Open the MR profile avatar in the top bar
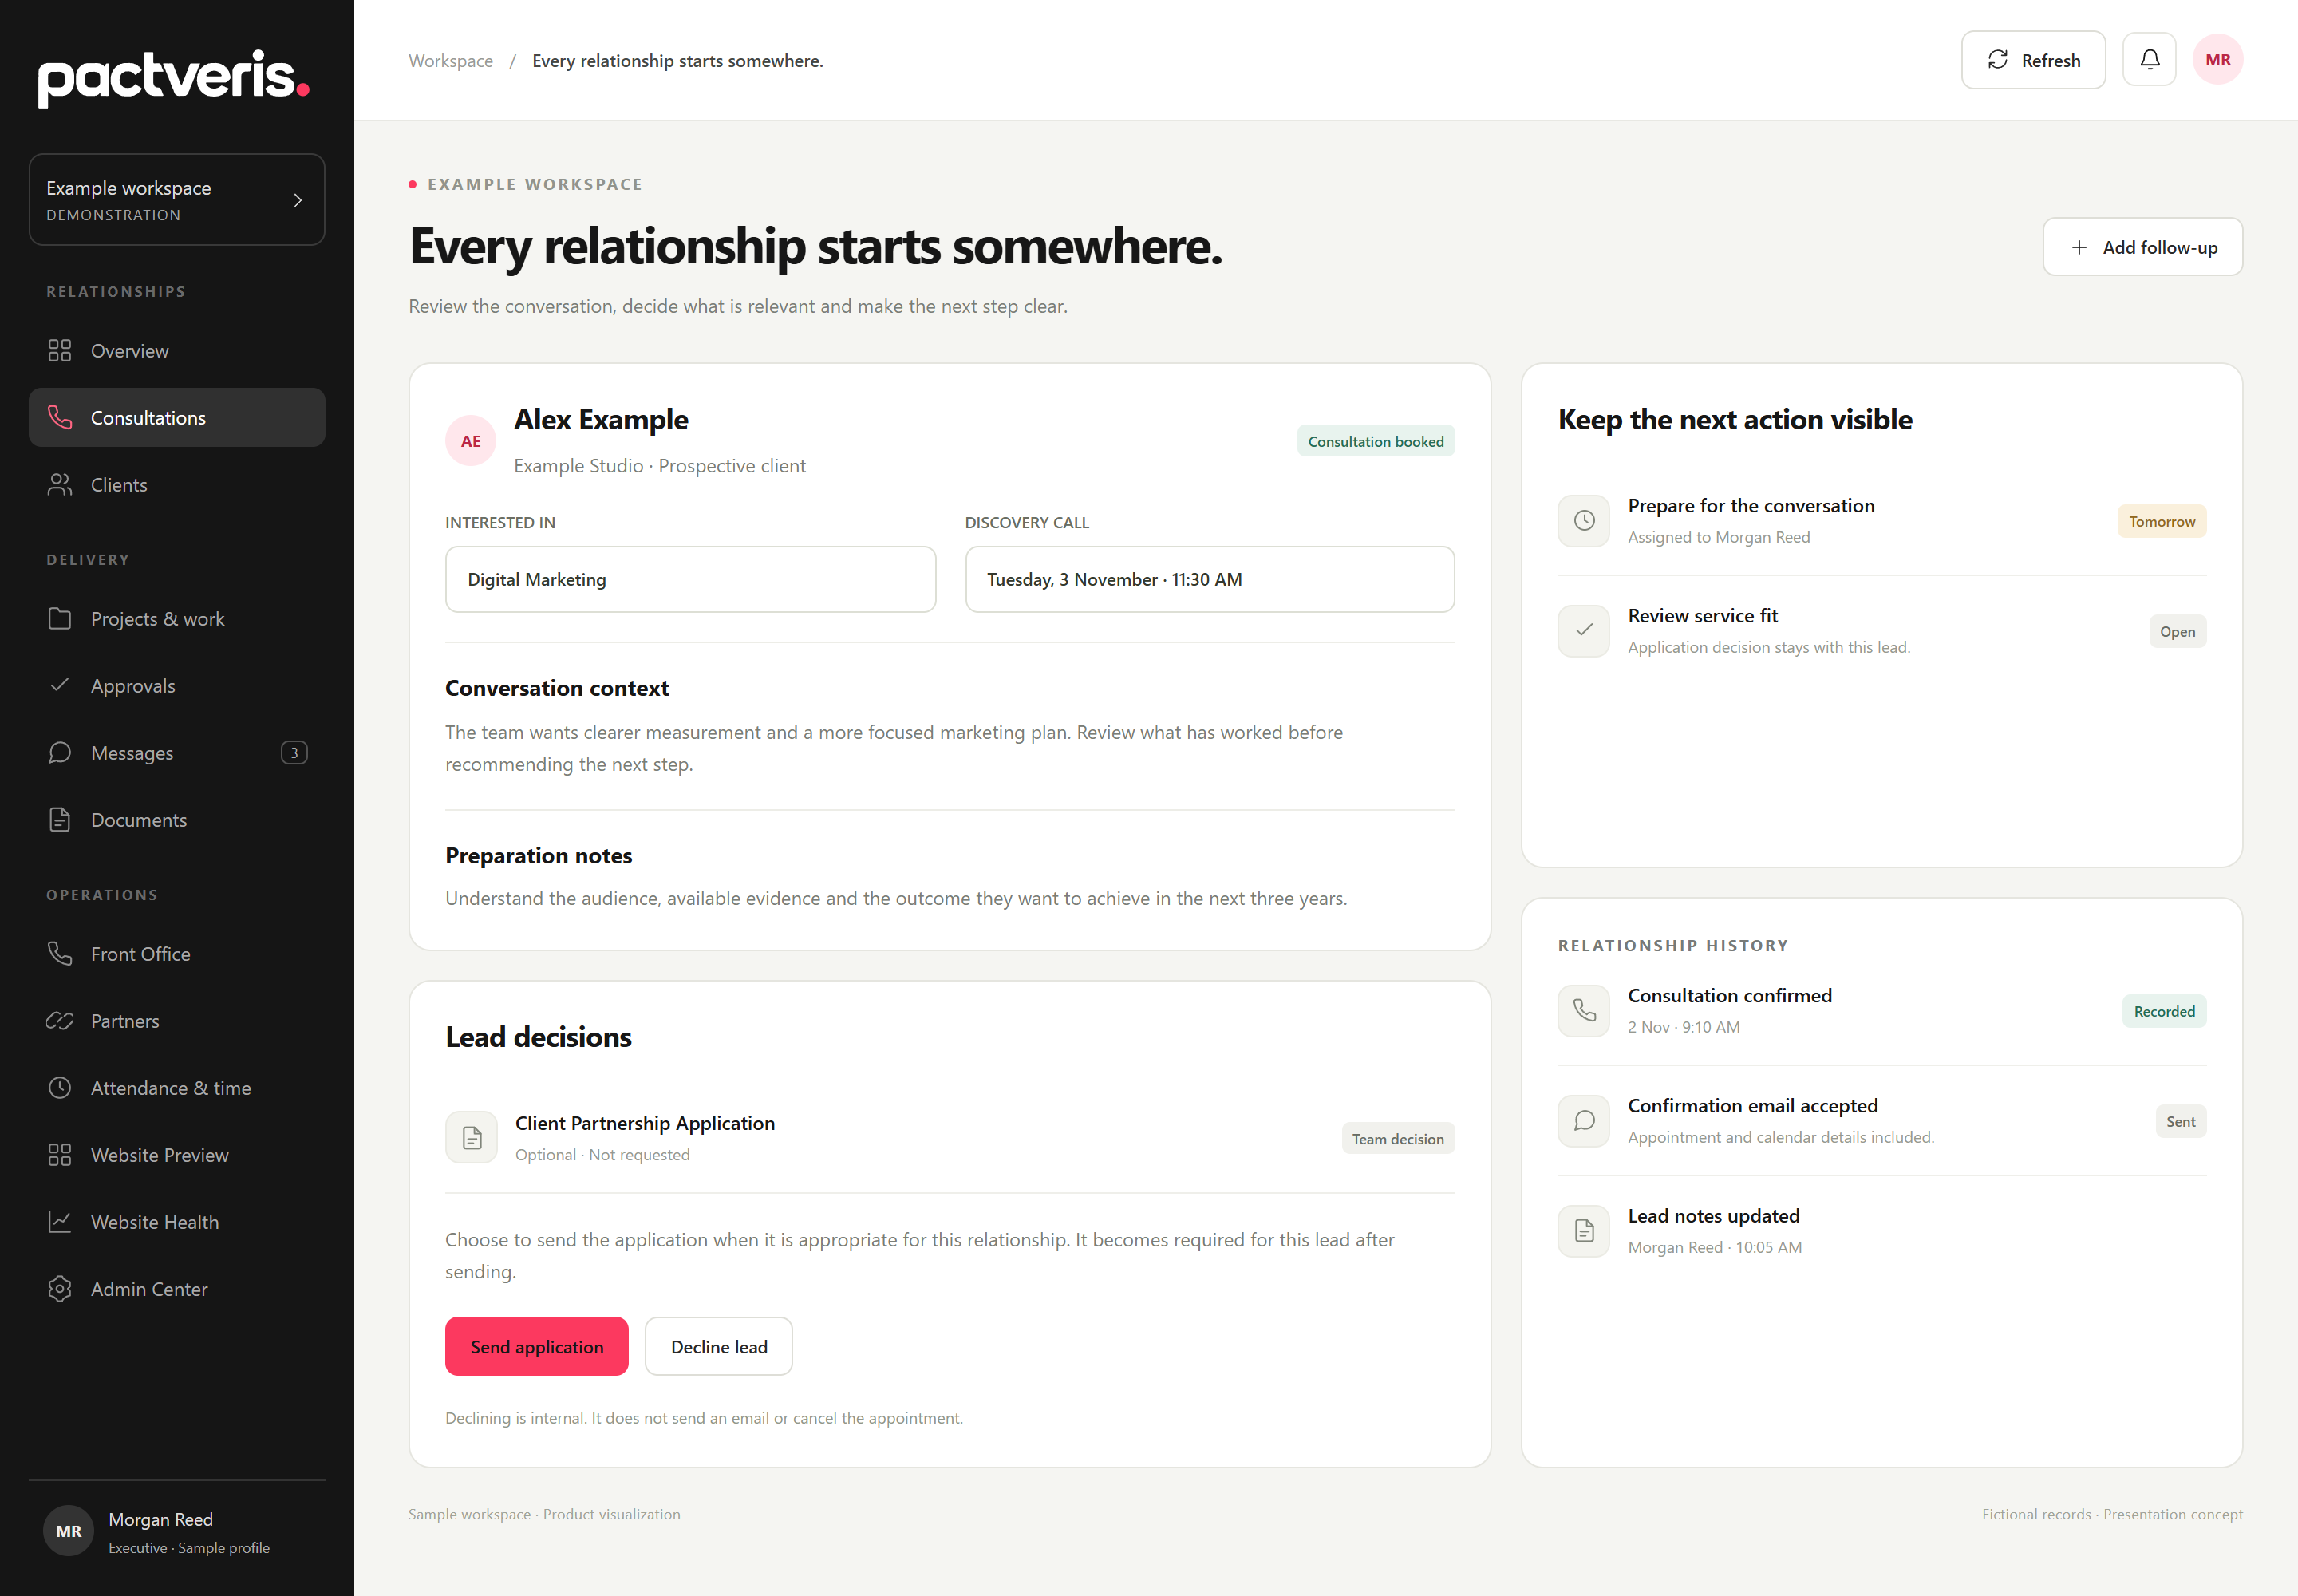This screenshot has height=1596, width=2298. [2217, 60]
